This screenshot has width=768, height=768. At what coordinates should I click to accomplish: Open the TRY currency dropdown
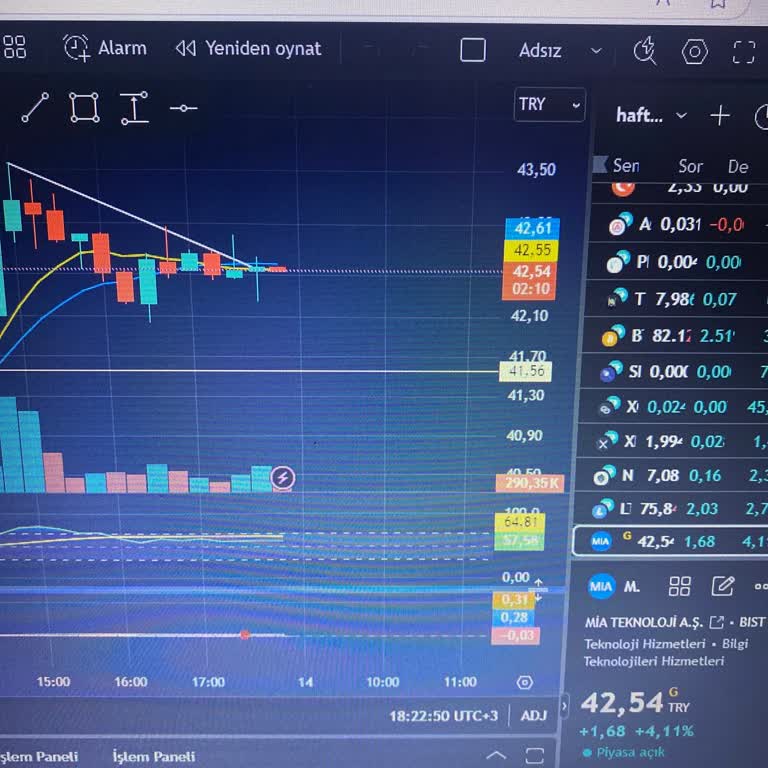click(550, 104)
